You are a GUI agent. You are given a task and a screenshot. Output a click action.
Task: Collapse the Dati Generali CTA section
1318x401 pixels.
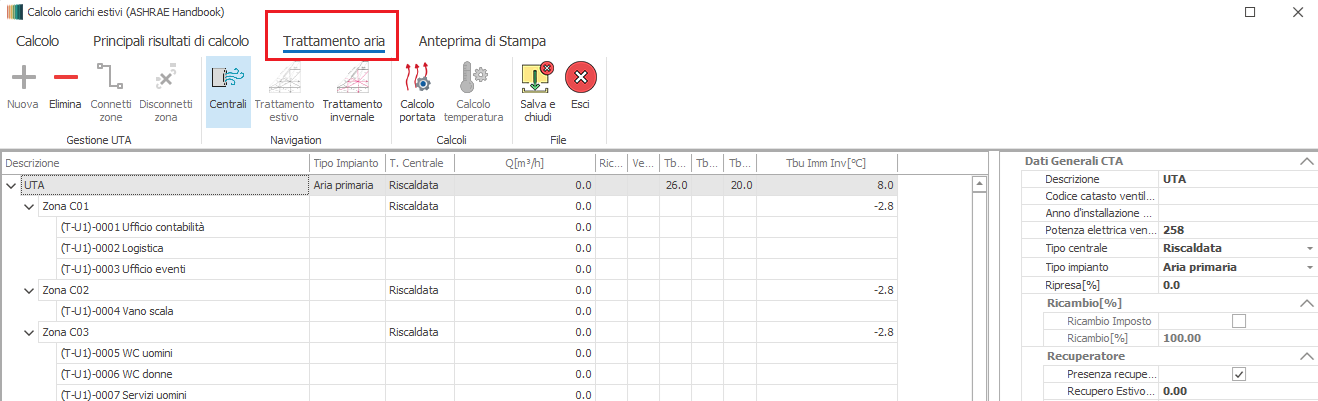tap(1305, 161)
